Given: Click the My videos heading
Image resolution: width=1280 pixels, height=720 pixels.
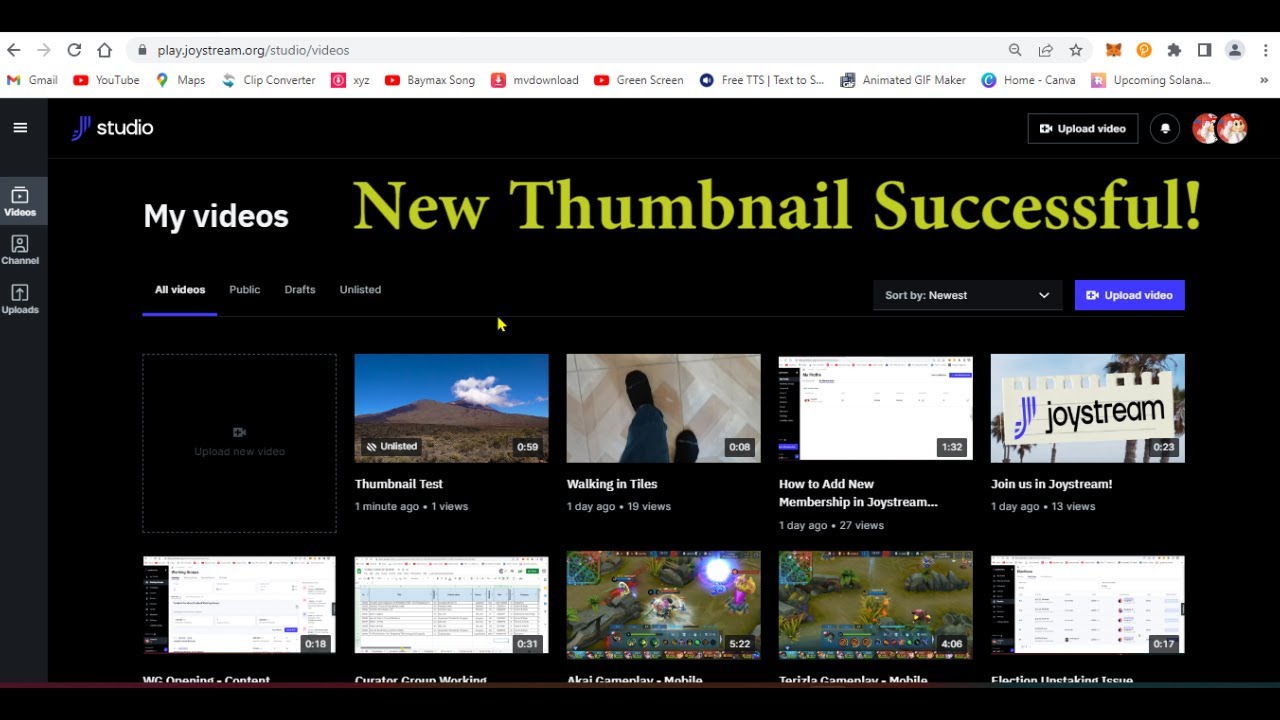Looking at the screenshot, I should click(x=216, y=216).
